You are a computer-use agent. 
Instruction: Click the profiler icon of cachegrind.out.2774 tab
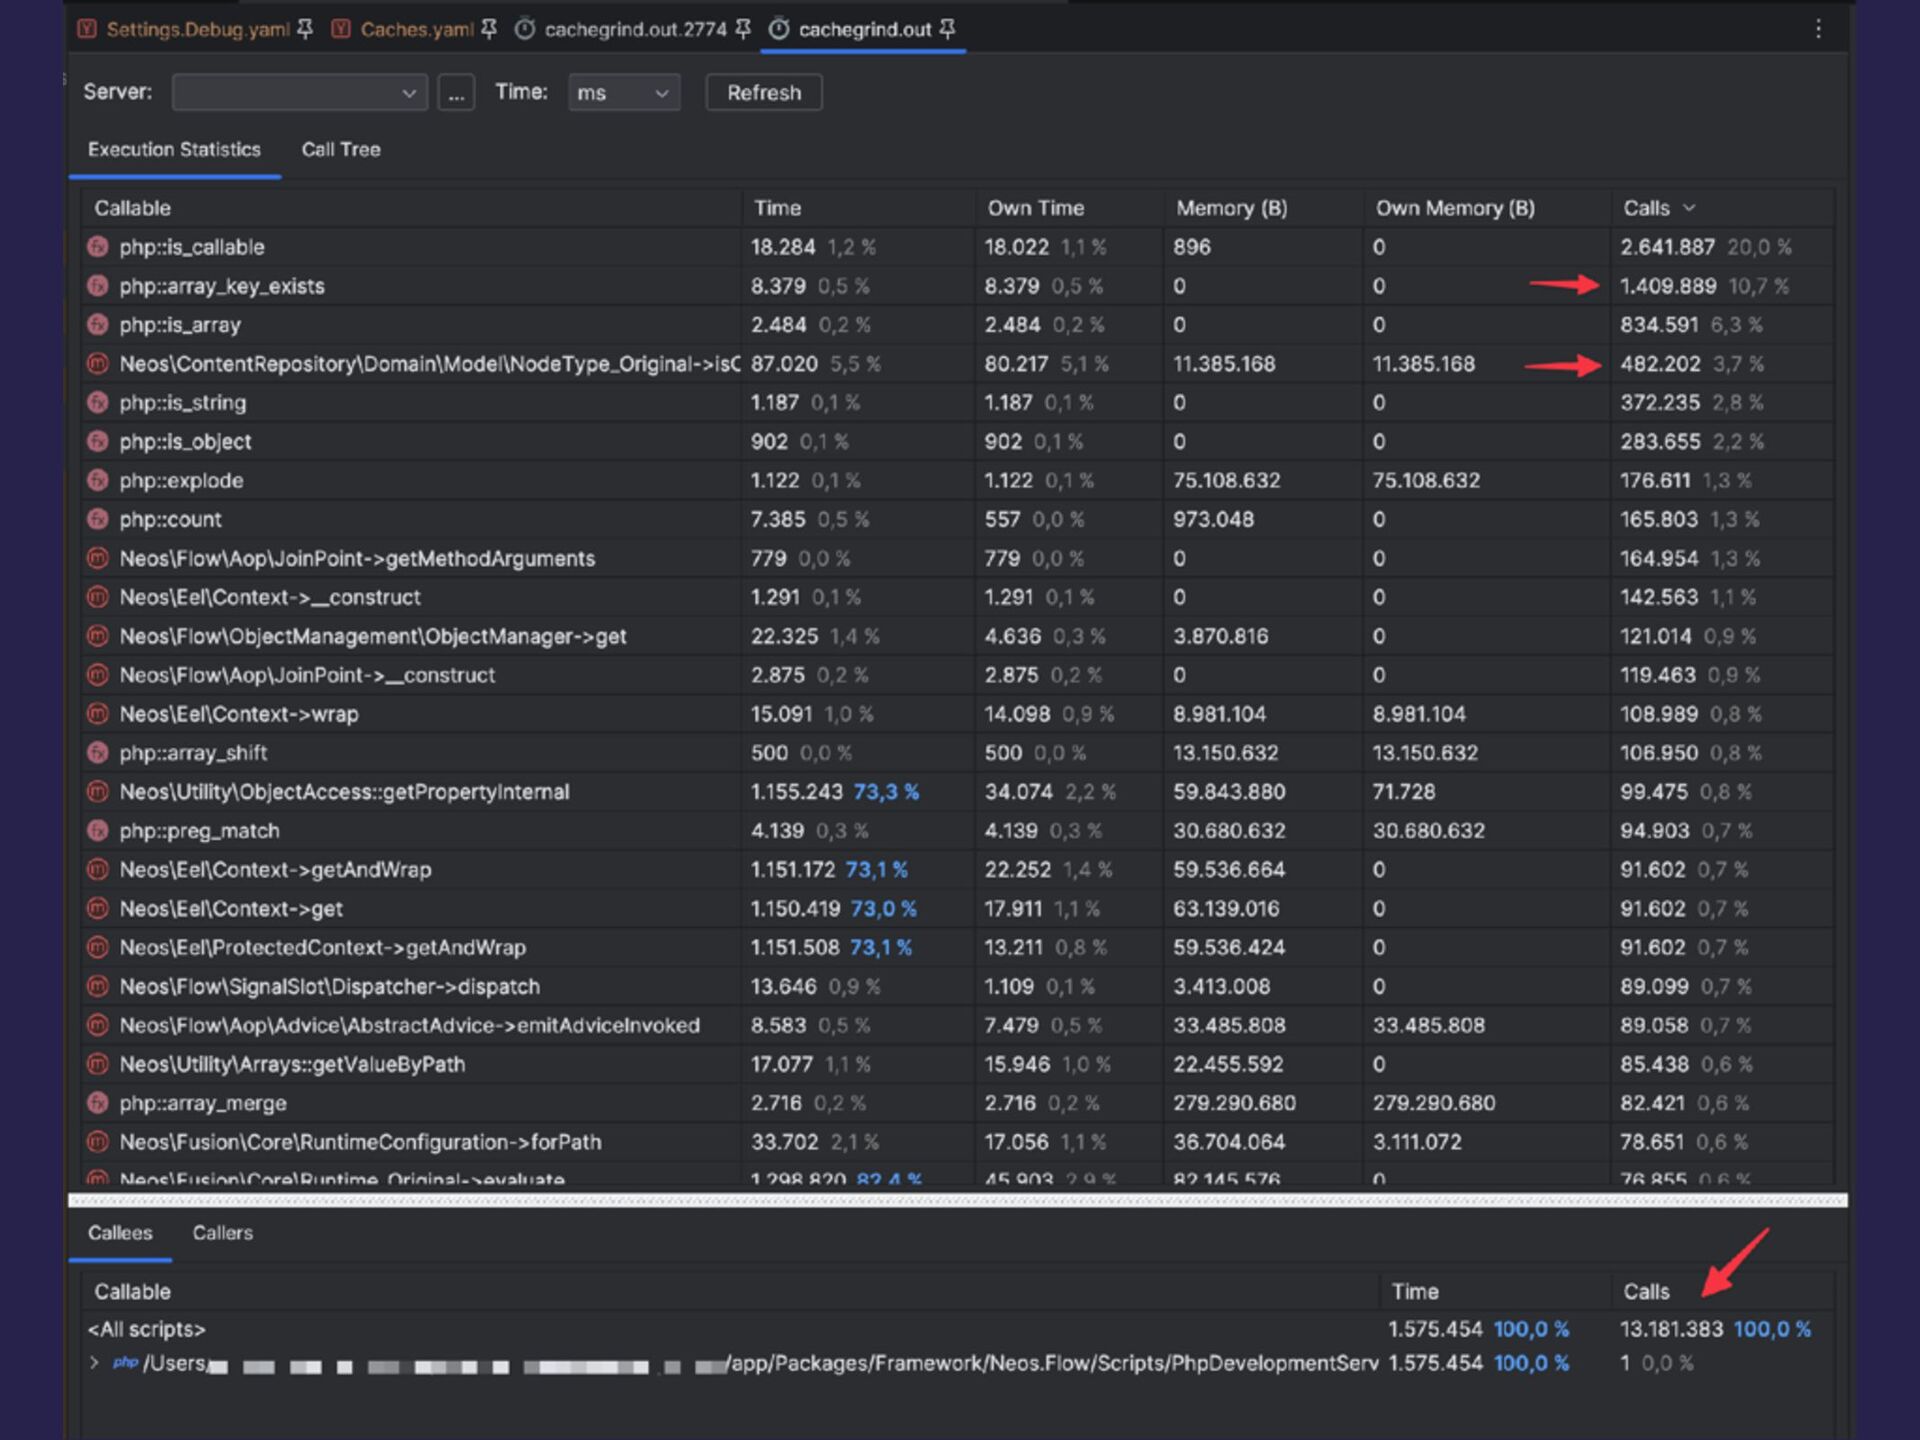coord(525,30)
